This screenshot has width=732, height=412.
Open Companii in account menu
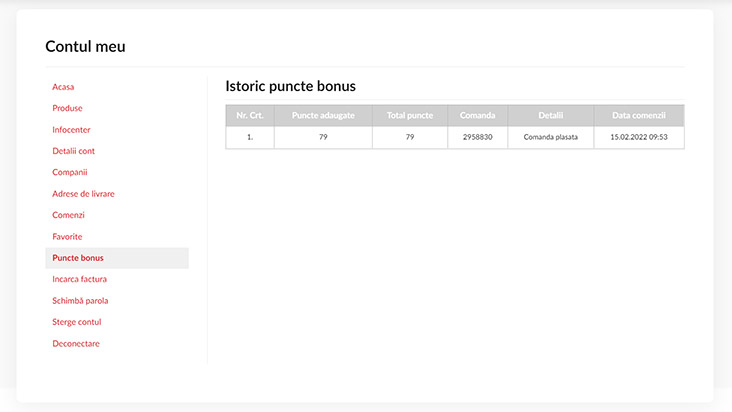click(70, 172)
